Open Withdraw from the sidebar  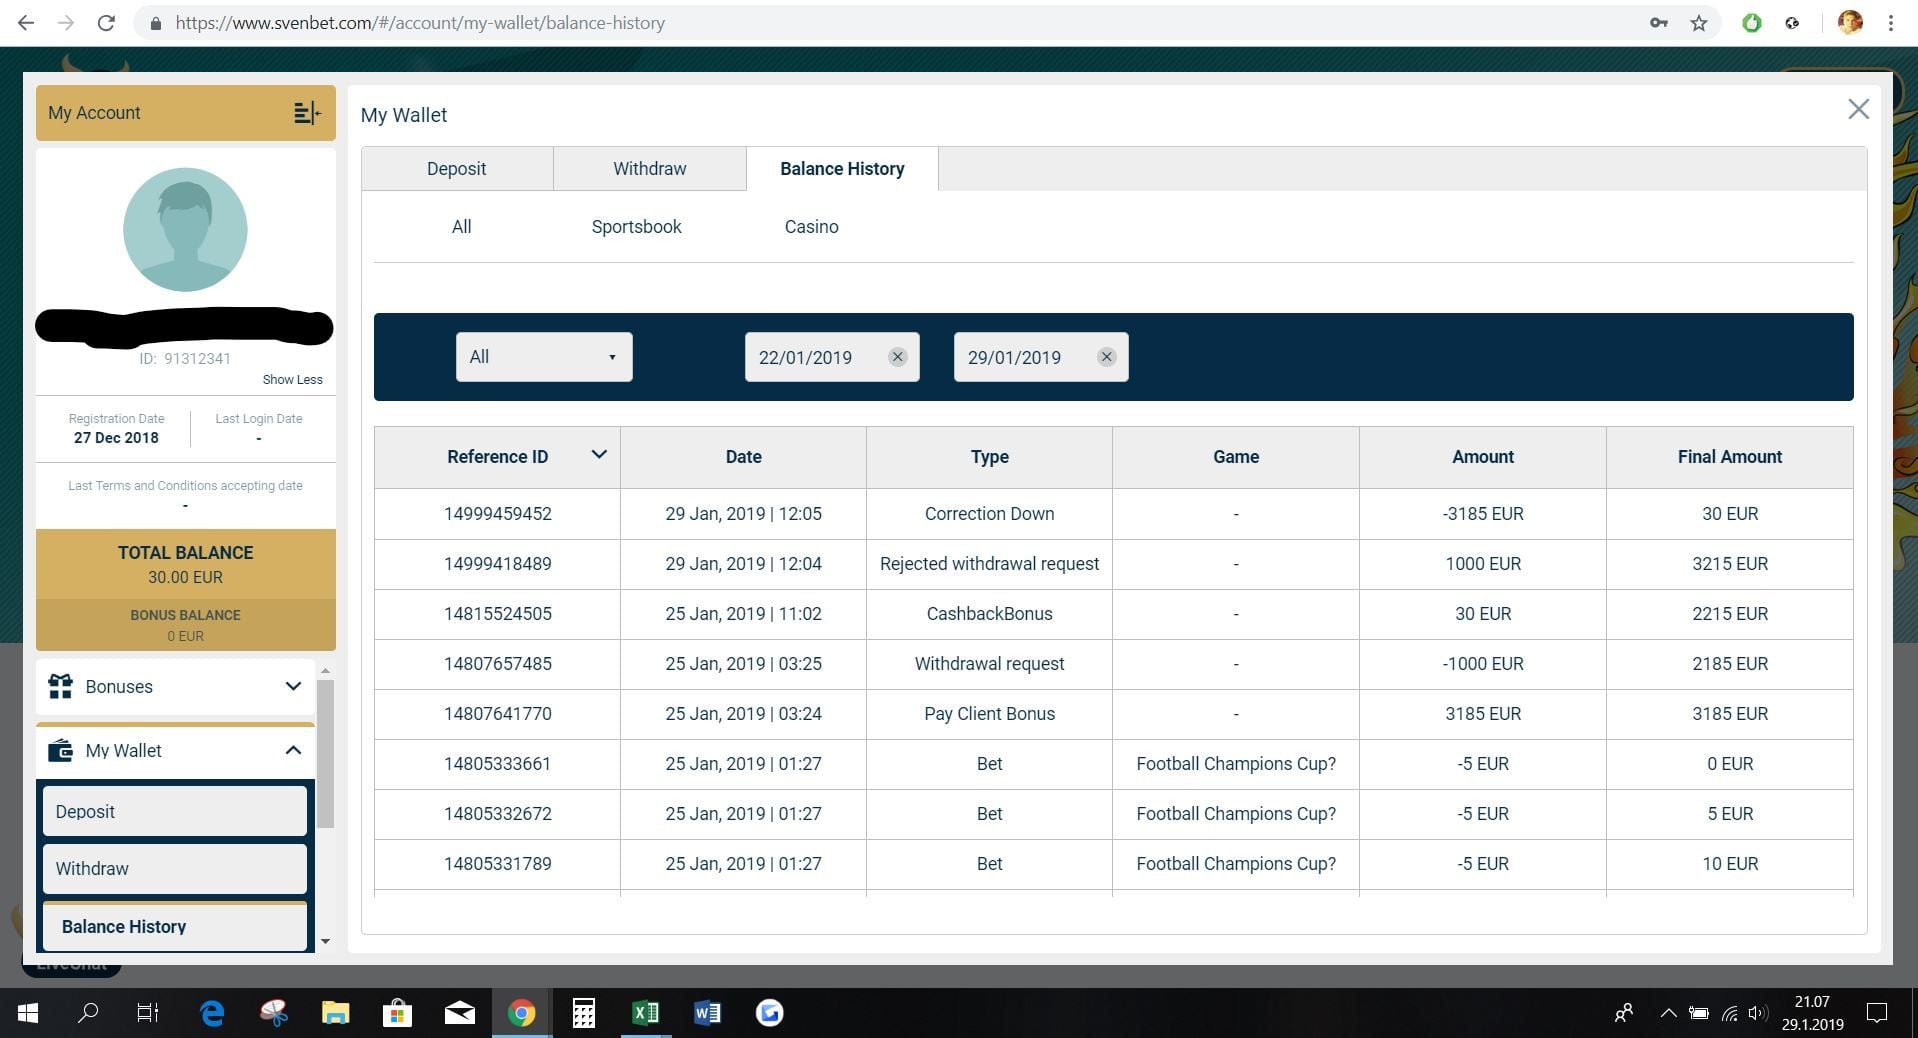pyautogui.click(x=175, y=868)
